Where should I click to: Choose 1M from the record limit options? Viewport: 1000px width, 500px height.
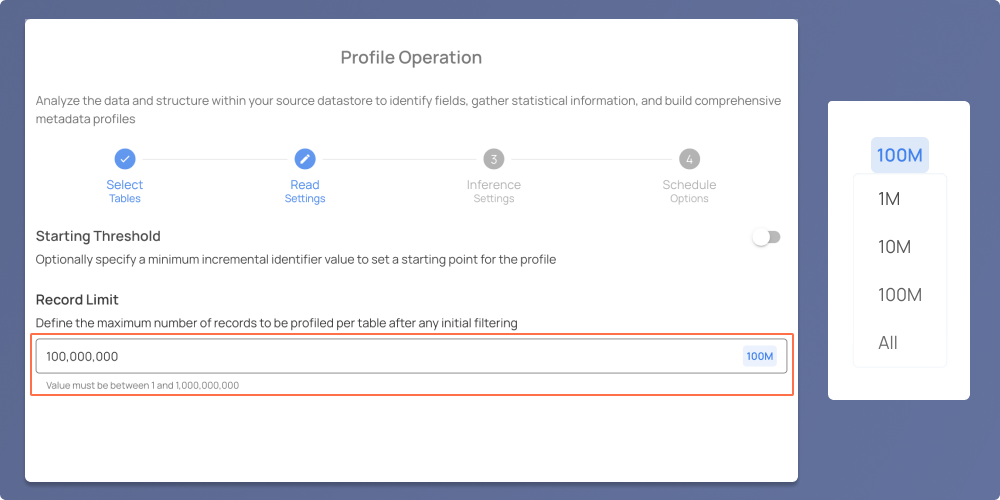pyautogui.click(x=889, y=199)
